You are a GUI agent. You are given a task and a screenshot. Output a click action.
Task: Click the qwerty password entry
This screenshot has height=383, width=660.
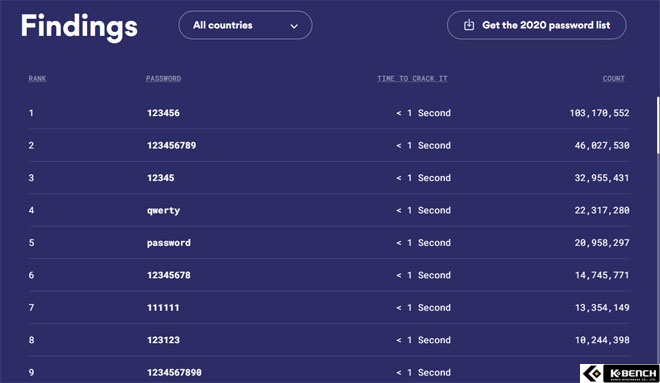(163, 210)
